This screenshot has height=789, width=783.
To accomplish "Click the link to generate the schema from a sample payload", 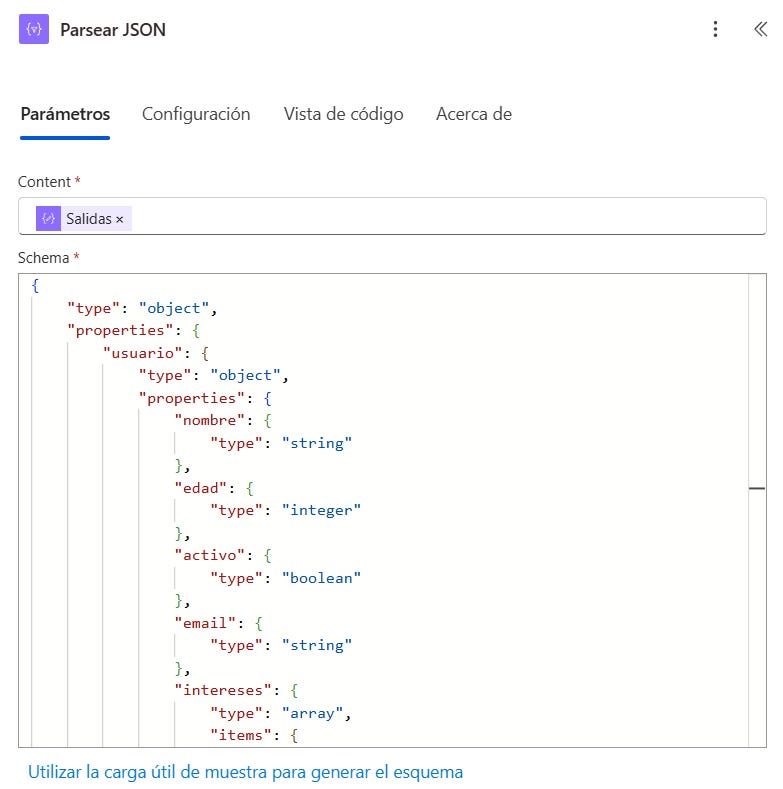I will point(245,772).
